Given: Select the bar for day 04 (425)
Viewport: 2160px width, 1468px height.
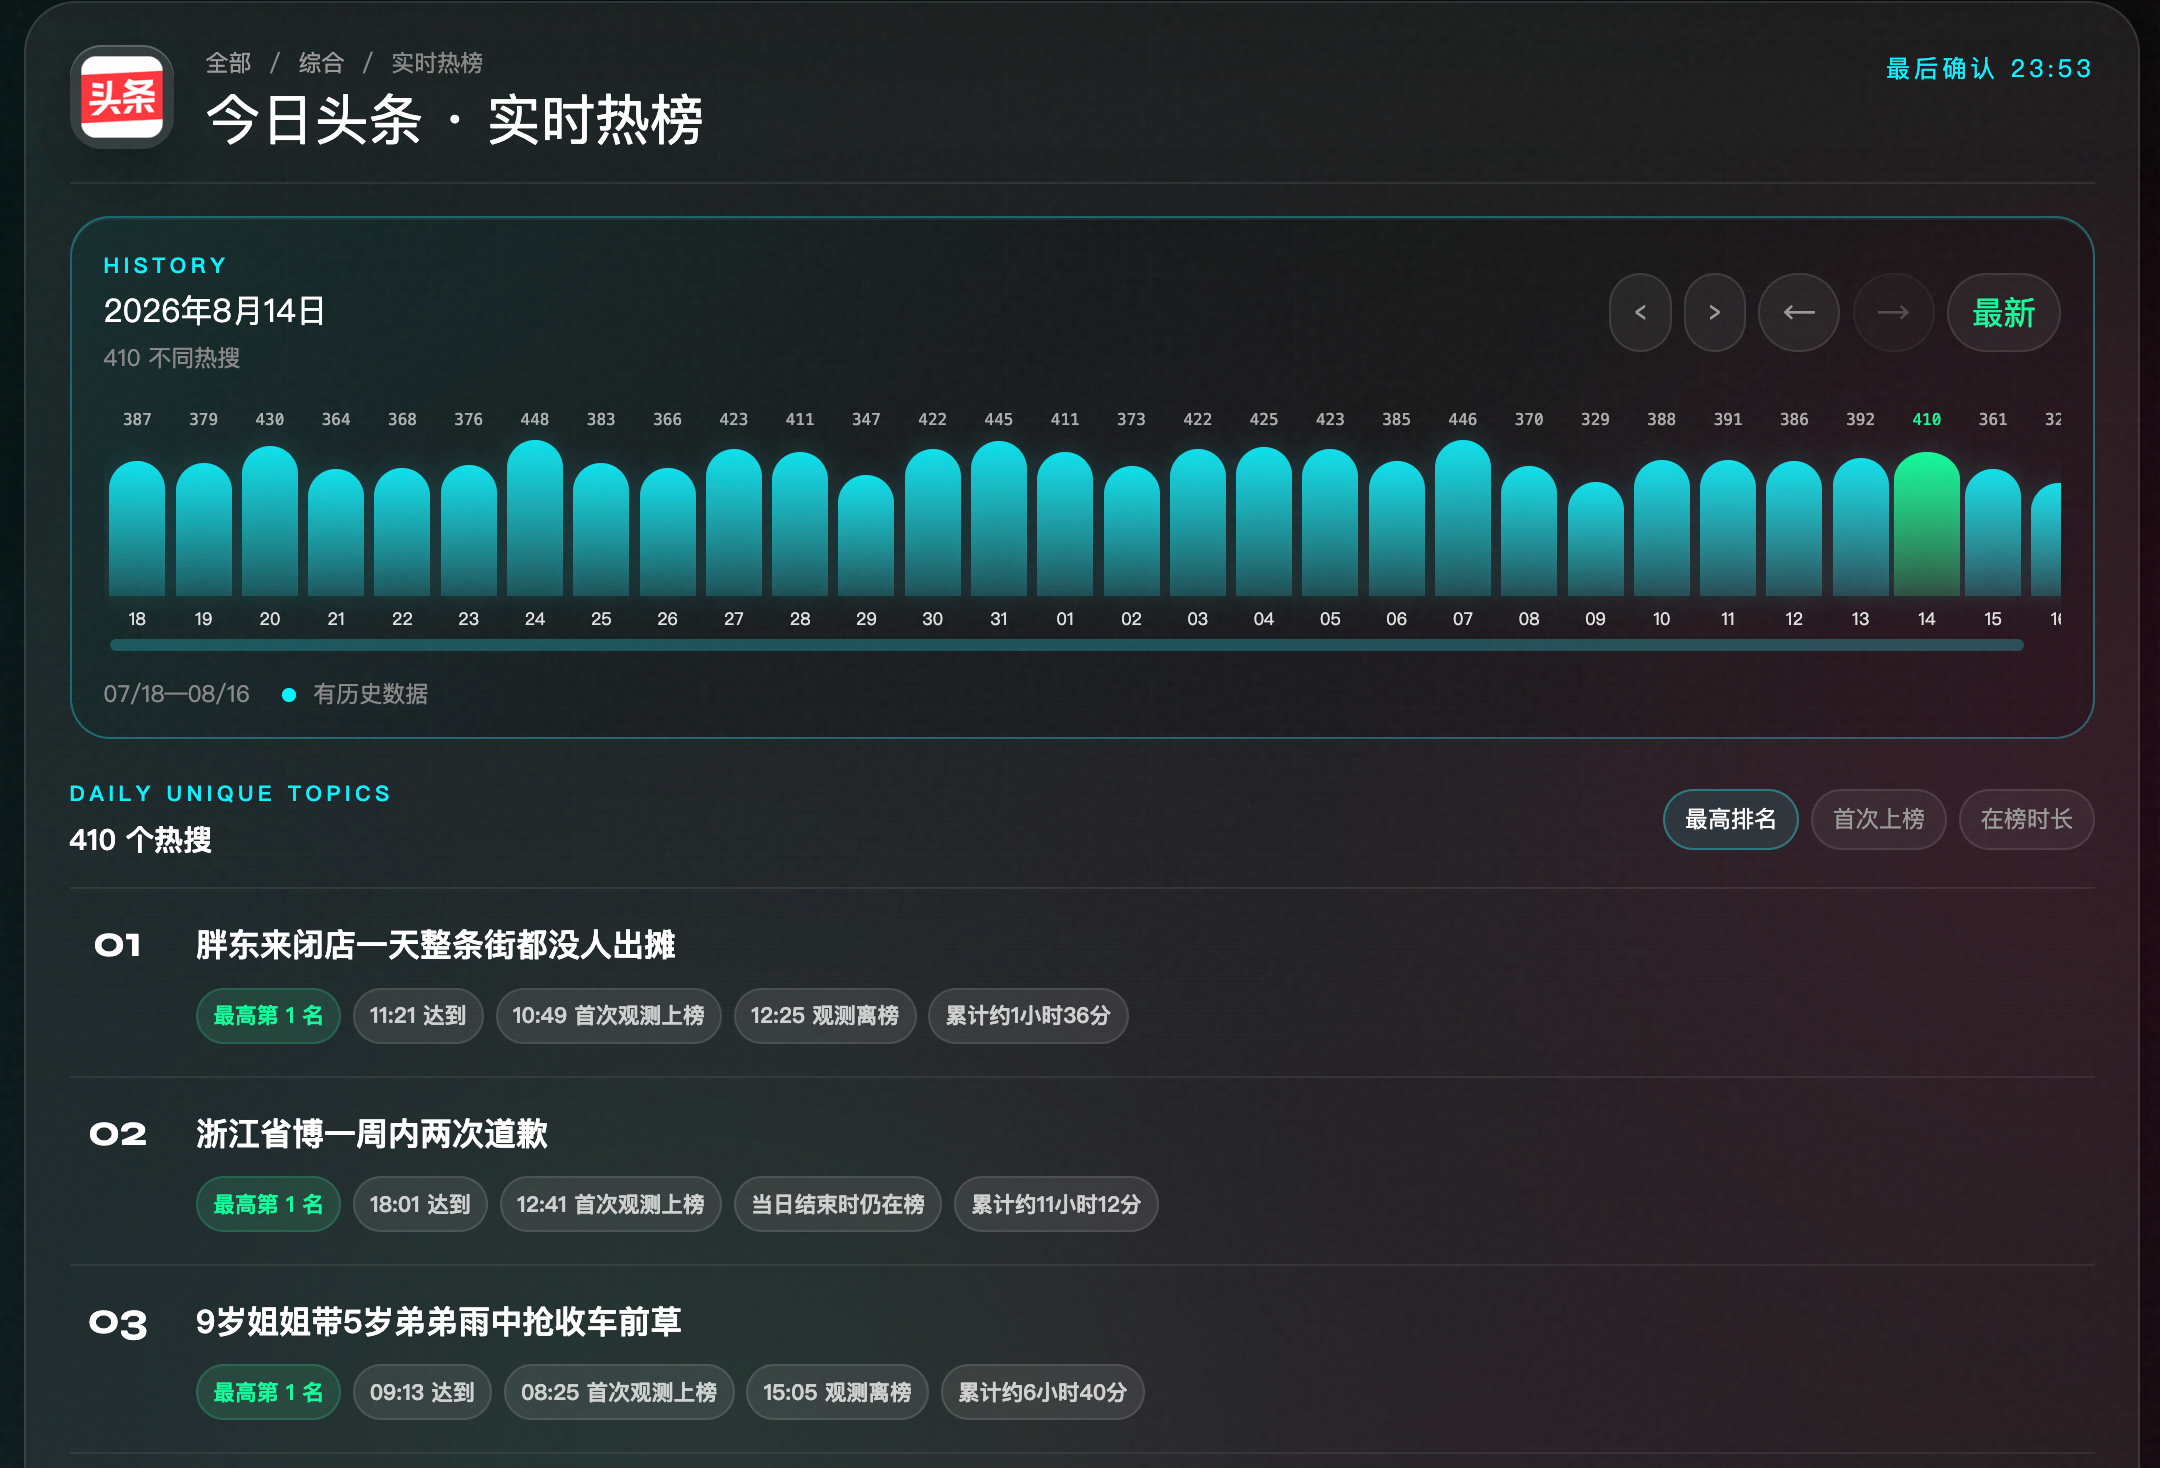Looking at the screenshot, I should (1264, 521).
